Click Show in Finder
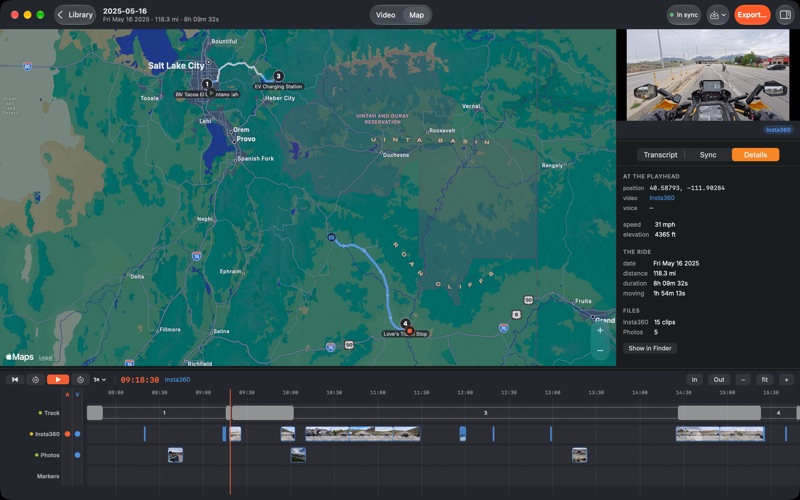This screenshot has height=500, width=800. [x=649, y=348]
